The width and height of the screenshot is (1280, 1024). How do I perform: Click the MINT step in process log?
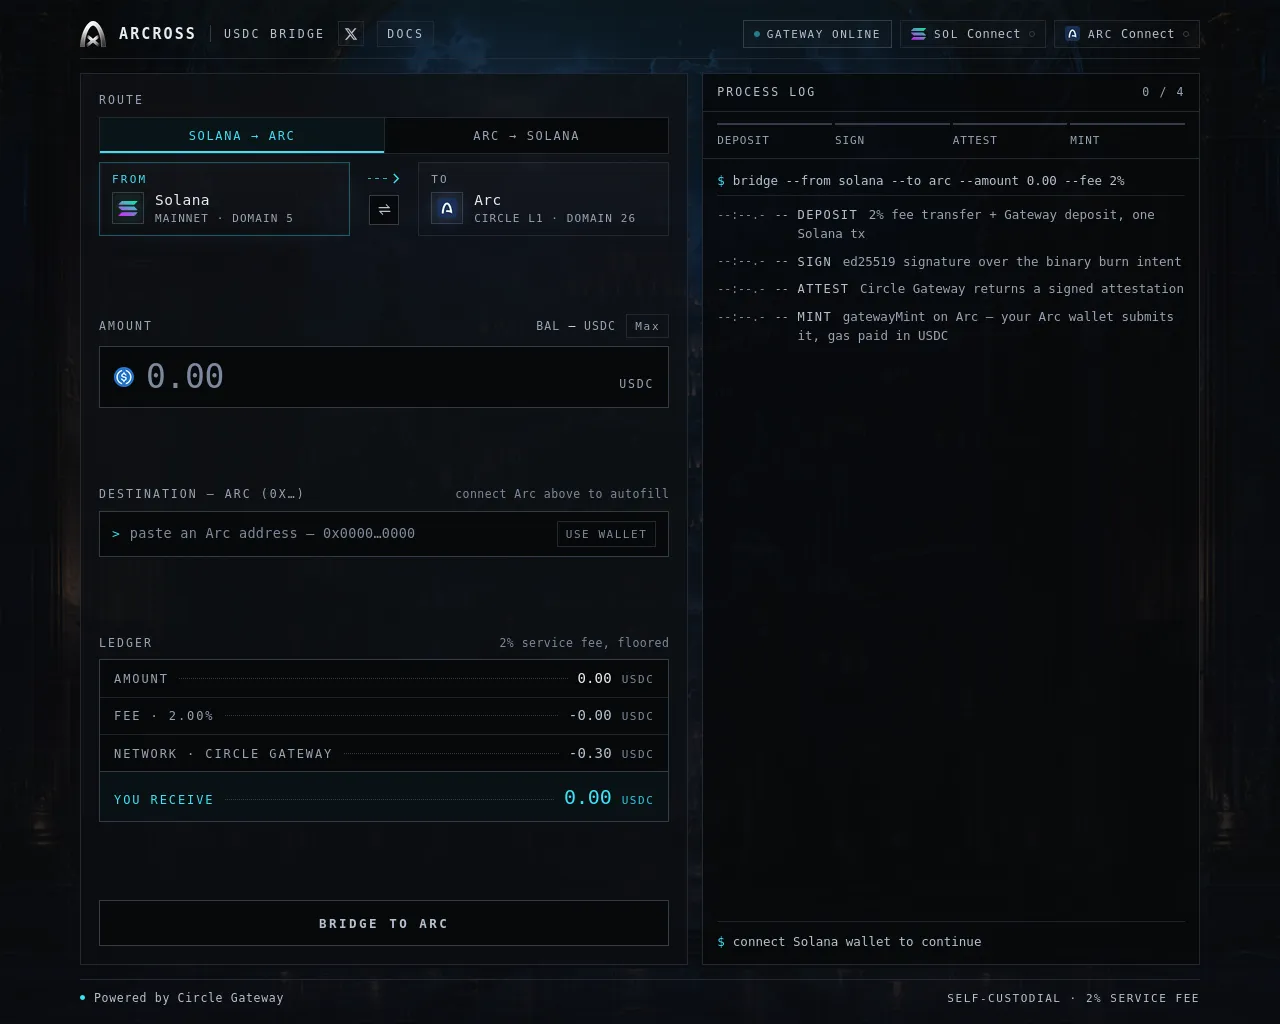1127,134
